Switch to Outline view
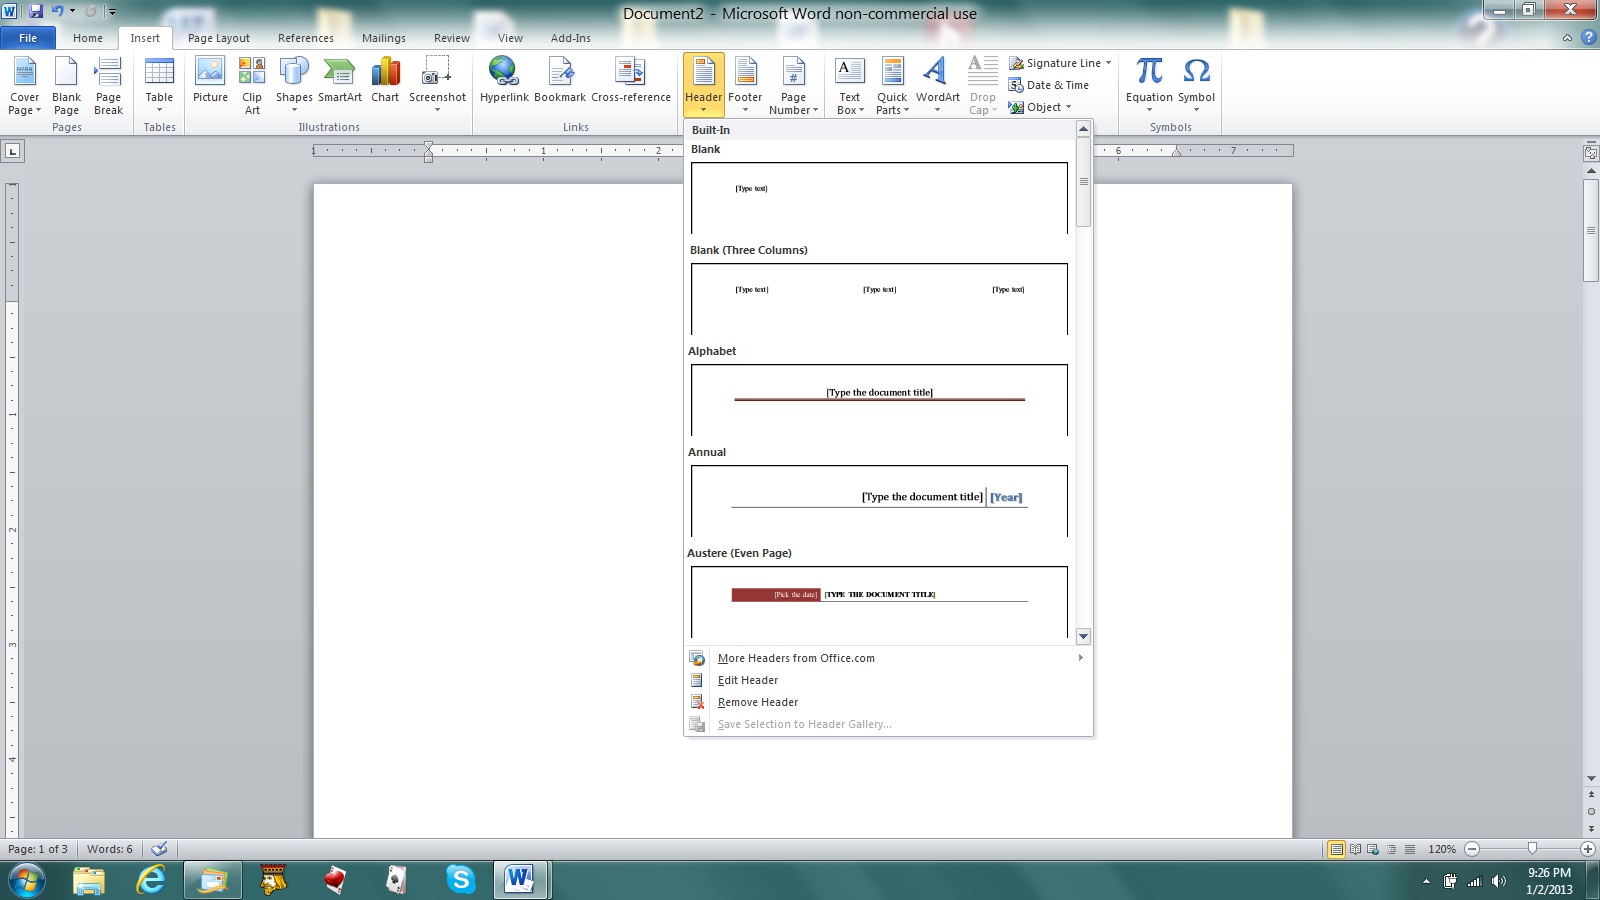Viewport: 1600px width, 900px height. pos(1391,849)
